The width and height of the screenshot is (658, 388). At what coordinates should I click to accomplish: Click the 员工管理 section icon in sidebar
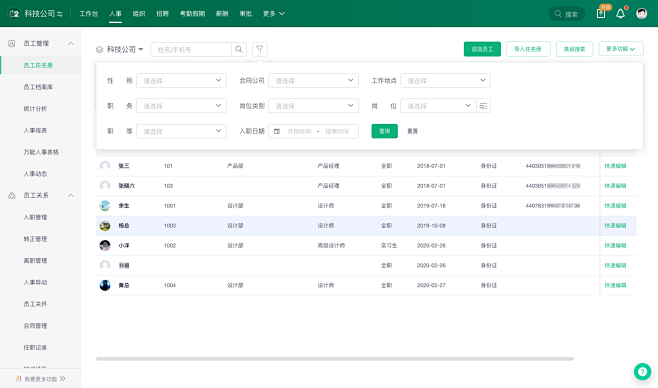point(12,43)
